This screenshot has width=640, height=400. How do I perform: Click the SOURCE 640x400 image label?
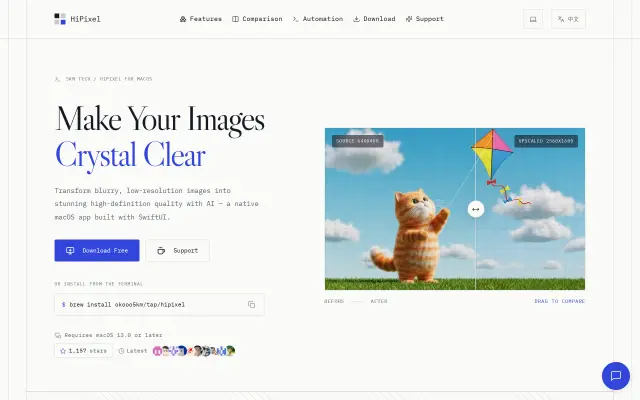click(x=358, y=141)
